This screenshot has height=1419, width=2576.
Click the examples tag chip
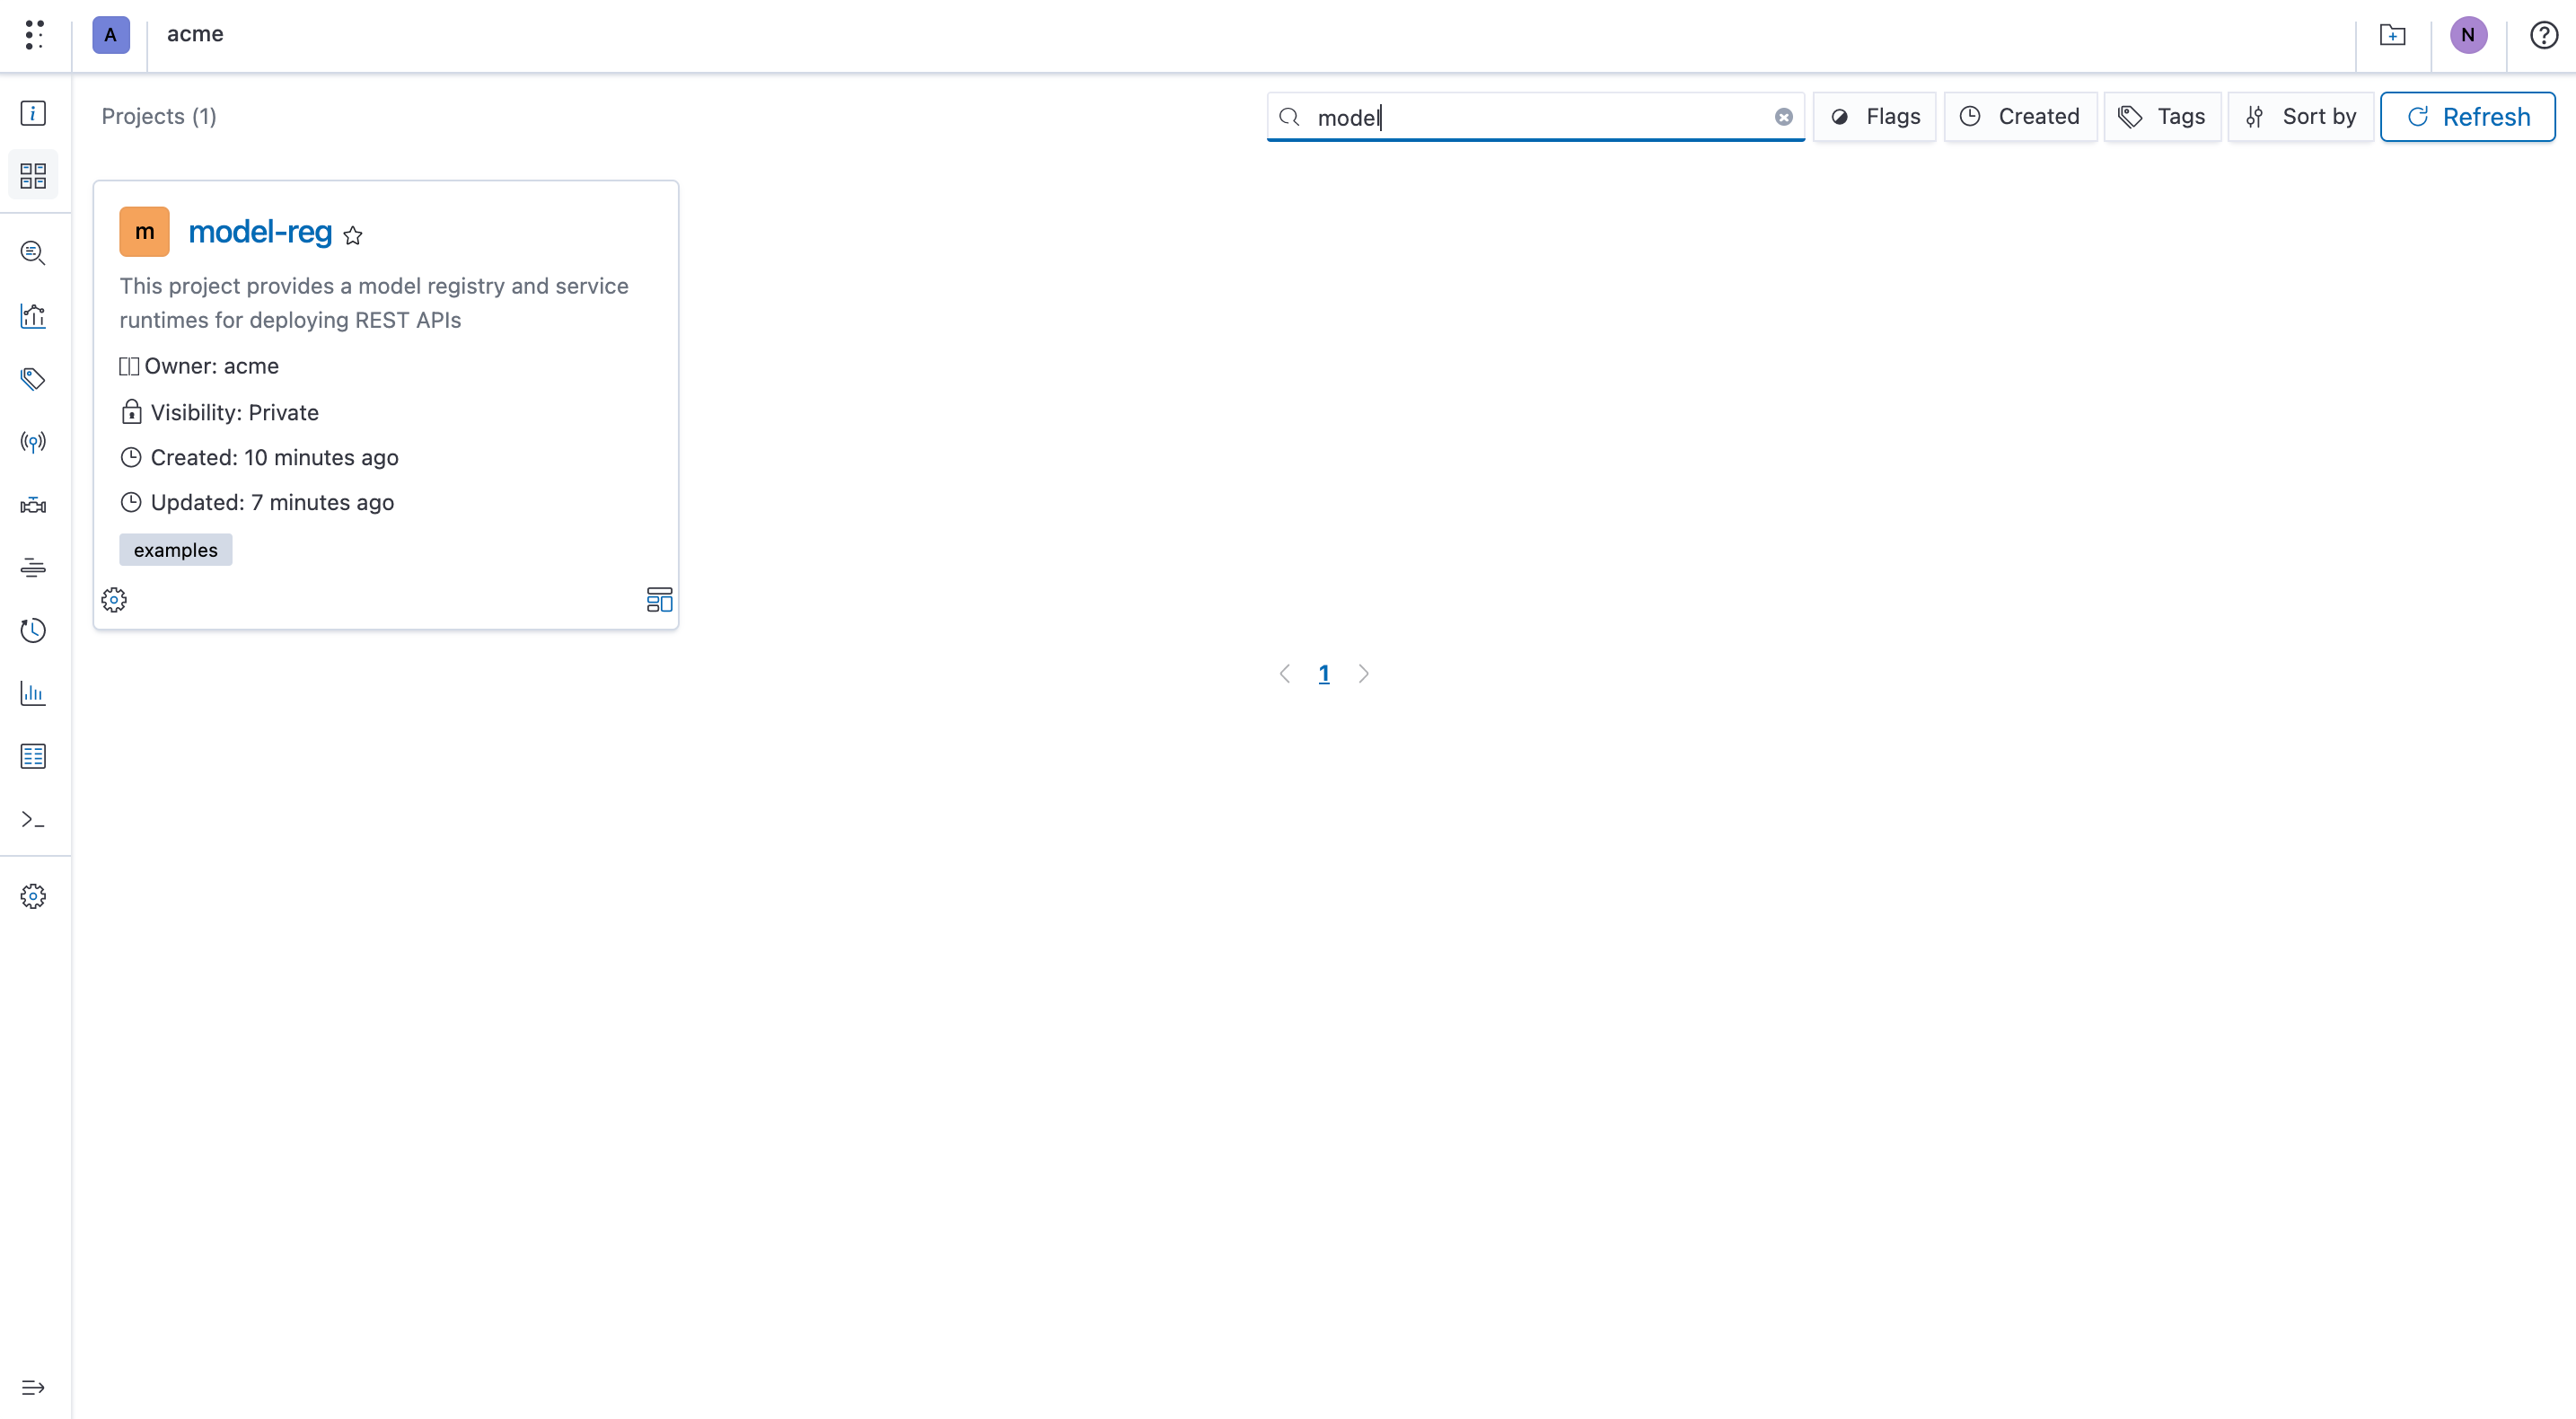point(175,550)
